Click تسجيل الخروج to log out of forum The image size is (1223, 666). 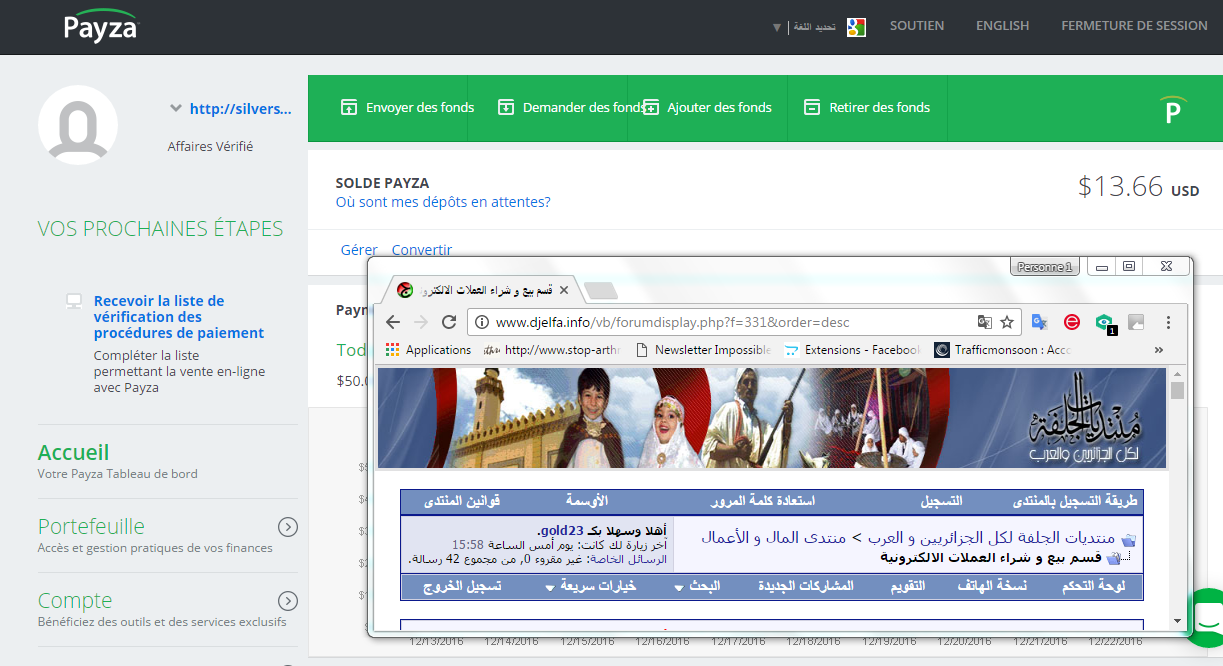(462, 586)
